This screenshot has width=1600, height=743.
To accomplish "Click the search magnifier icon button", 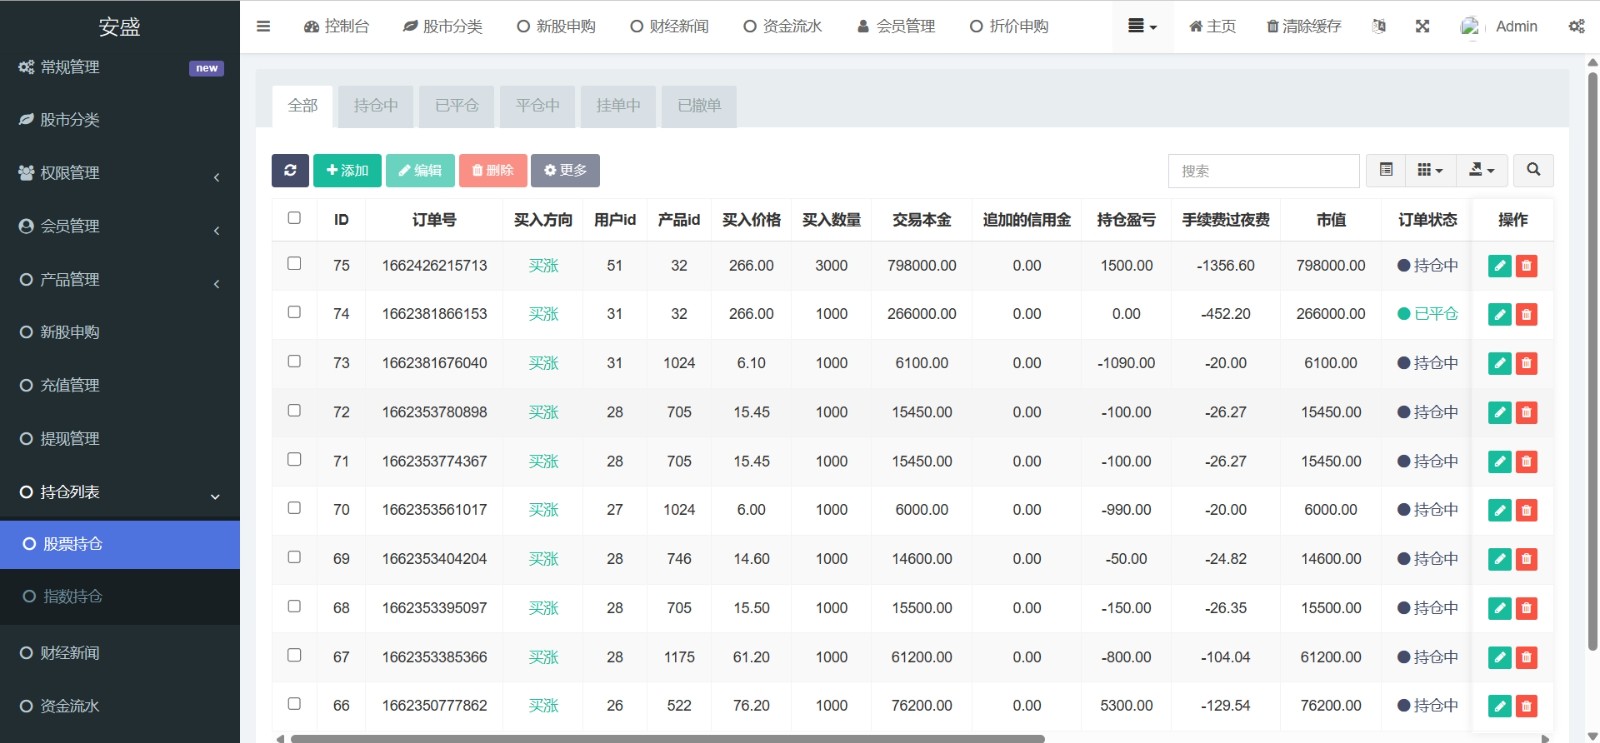I will [1533, 171].
